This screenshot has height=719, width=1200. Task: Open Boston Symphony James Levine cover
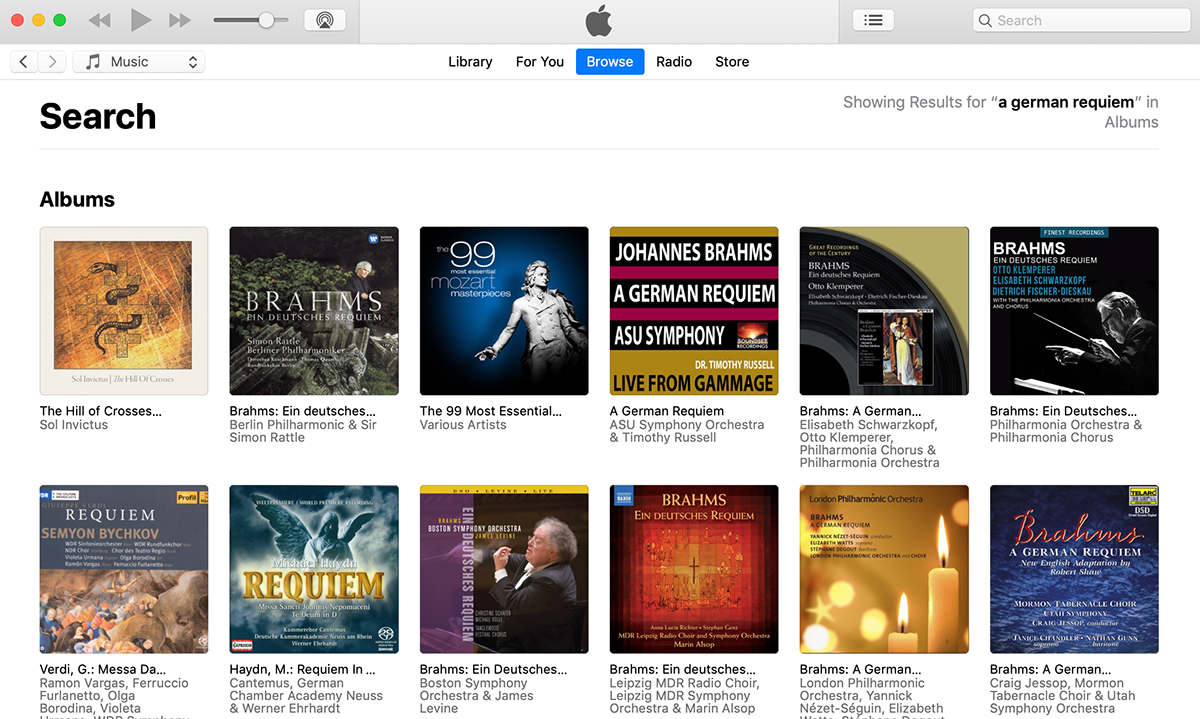coord(504,570)
